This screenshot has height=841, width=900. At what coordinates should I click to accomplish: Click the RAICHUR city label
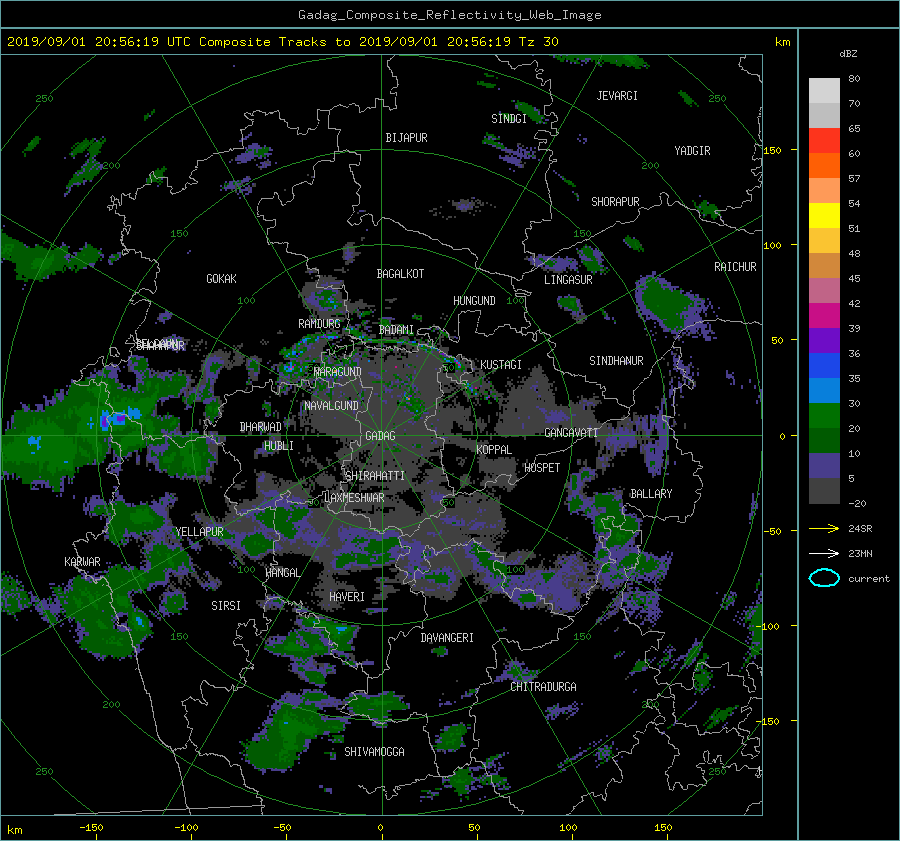(x=735, y=267)
